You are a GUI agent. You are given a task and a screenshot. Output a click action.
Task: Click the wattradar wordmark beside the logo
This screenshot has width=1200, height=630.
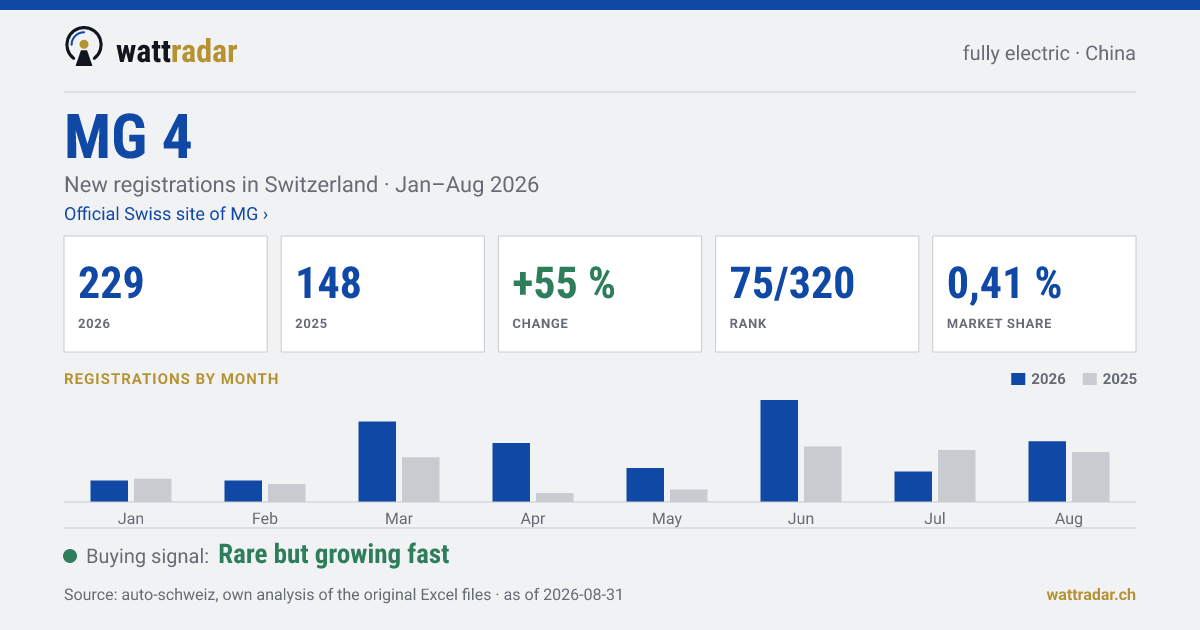177,50
